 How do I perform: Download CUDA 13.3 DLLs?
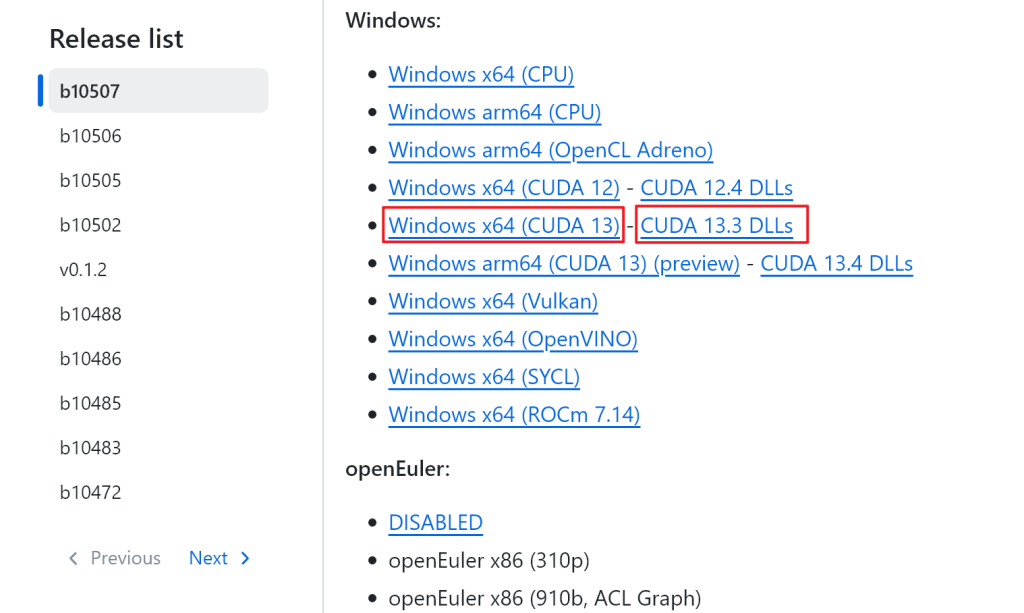716,226
